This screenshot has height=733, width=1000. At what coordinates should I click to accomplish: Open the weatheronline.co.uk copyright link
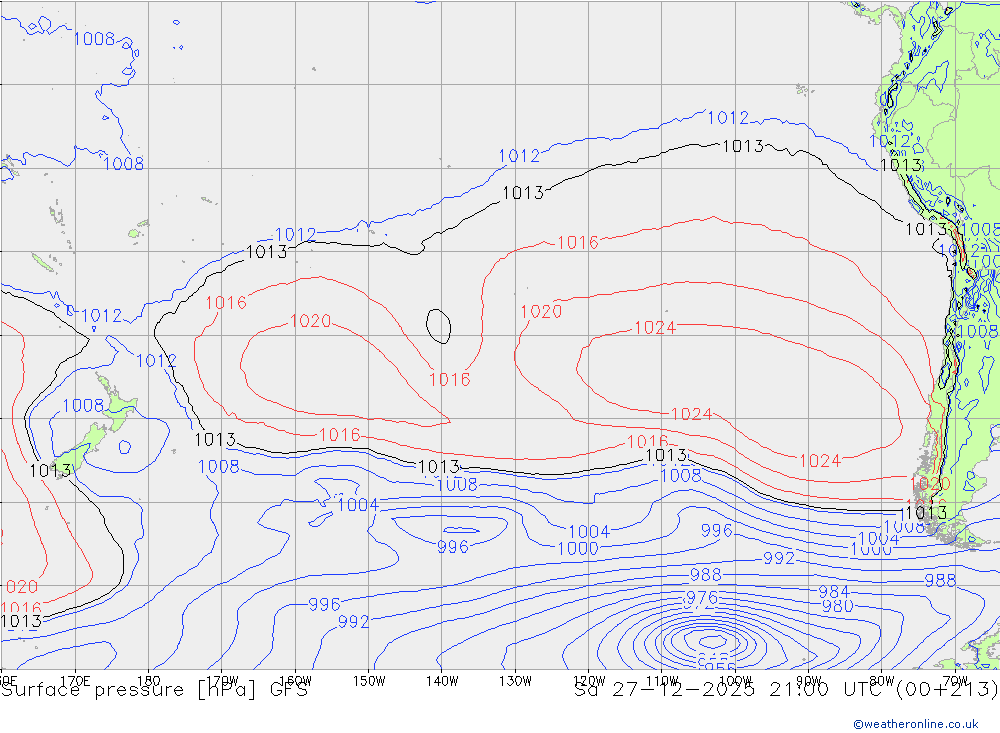[915, 724]
